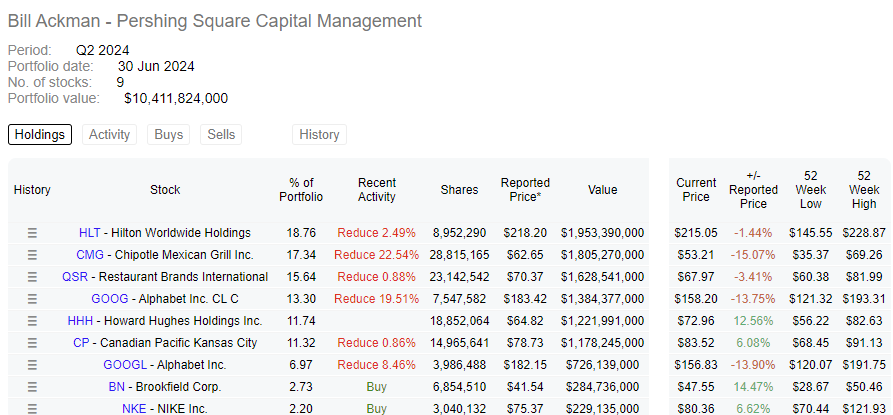This screenshot has height=415, width=893.
Task: Switch to the Sells tab
Action: (x=221, y=135)
